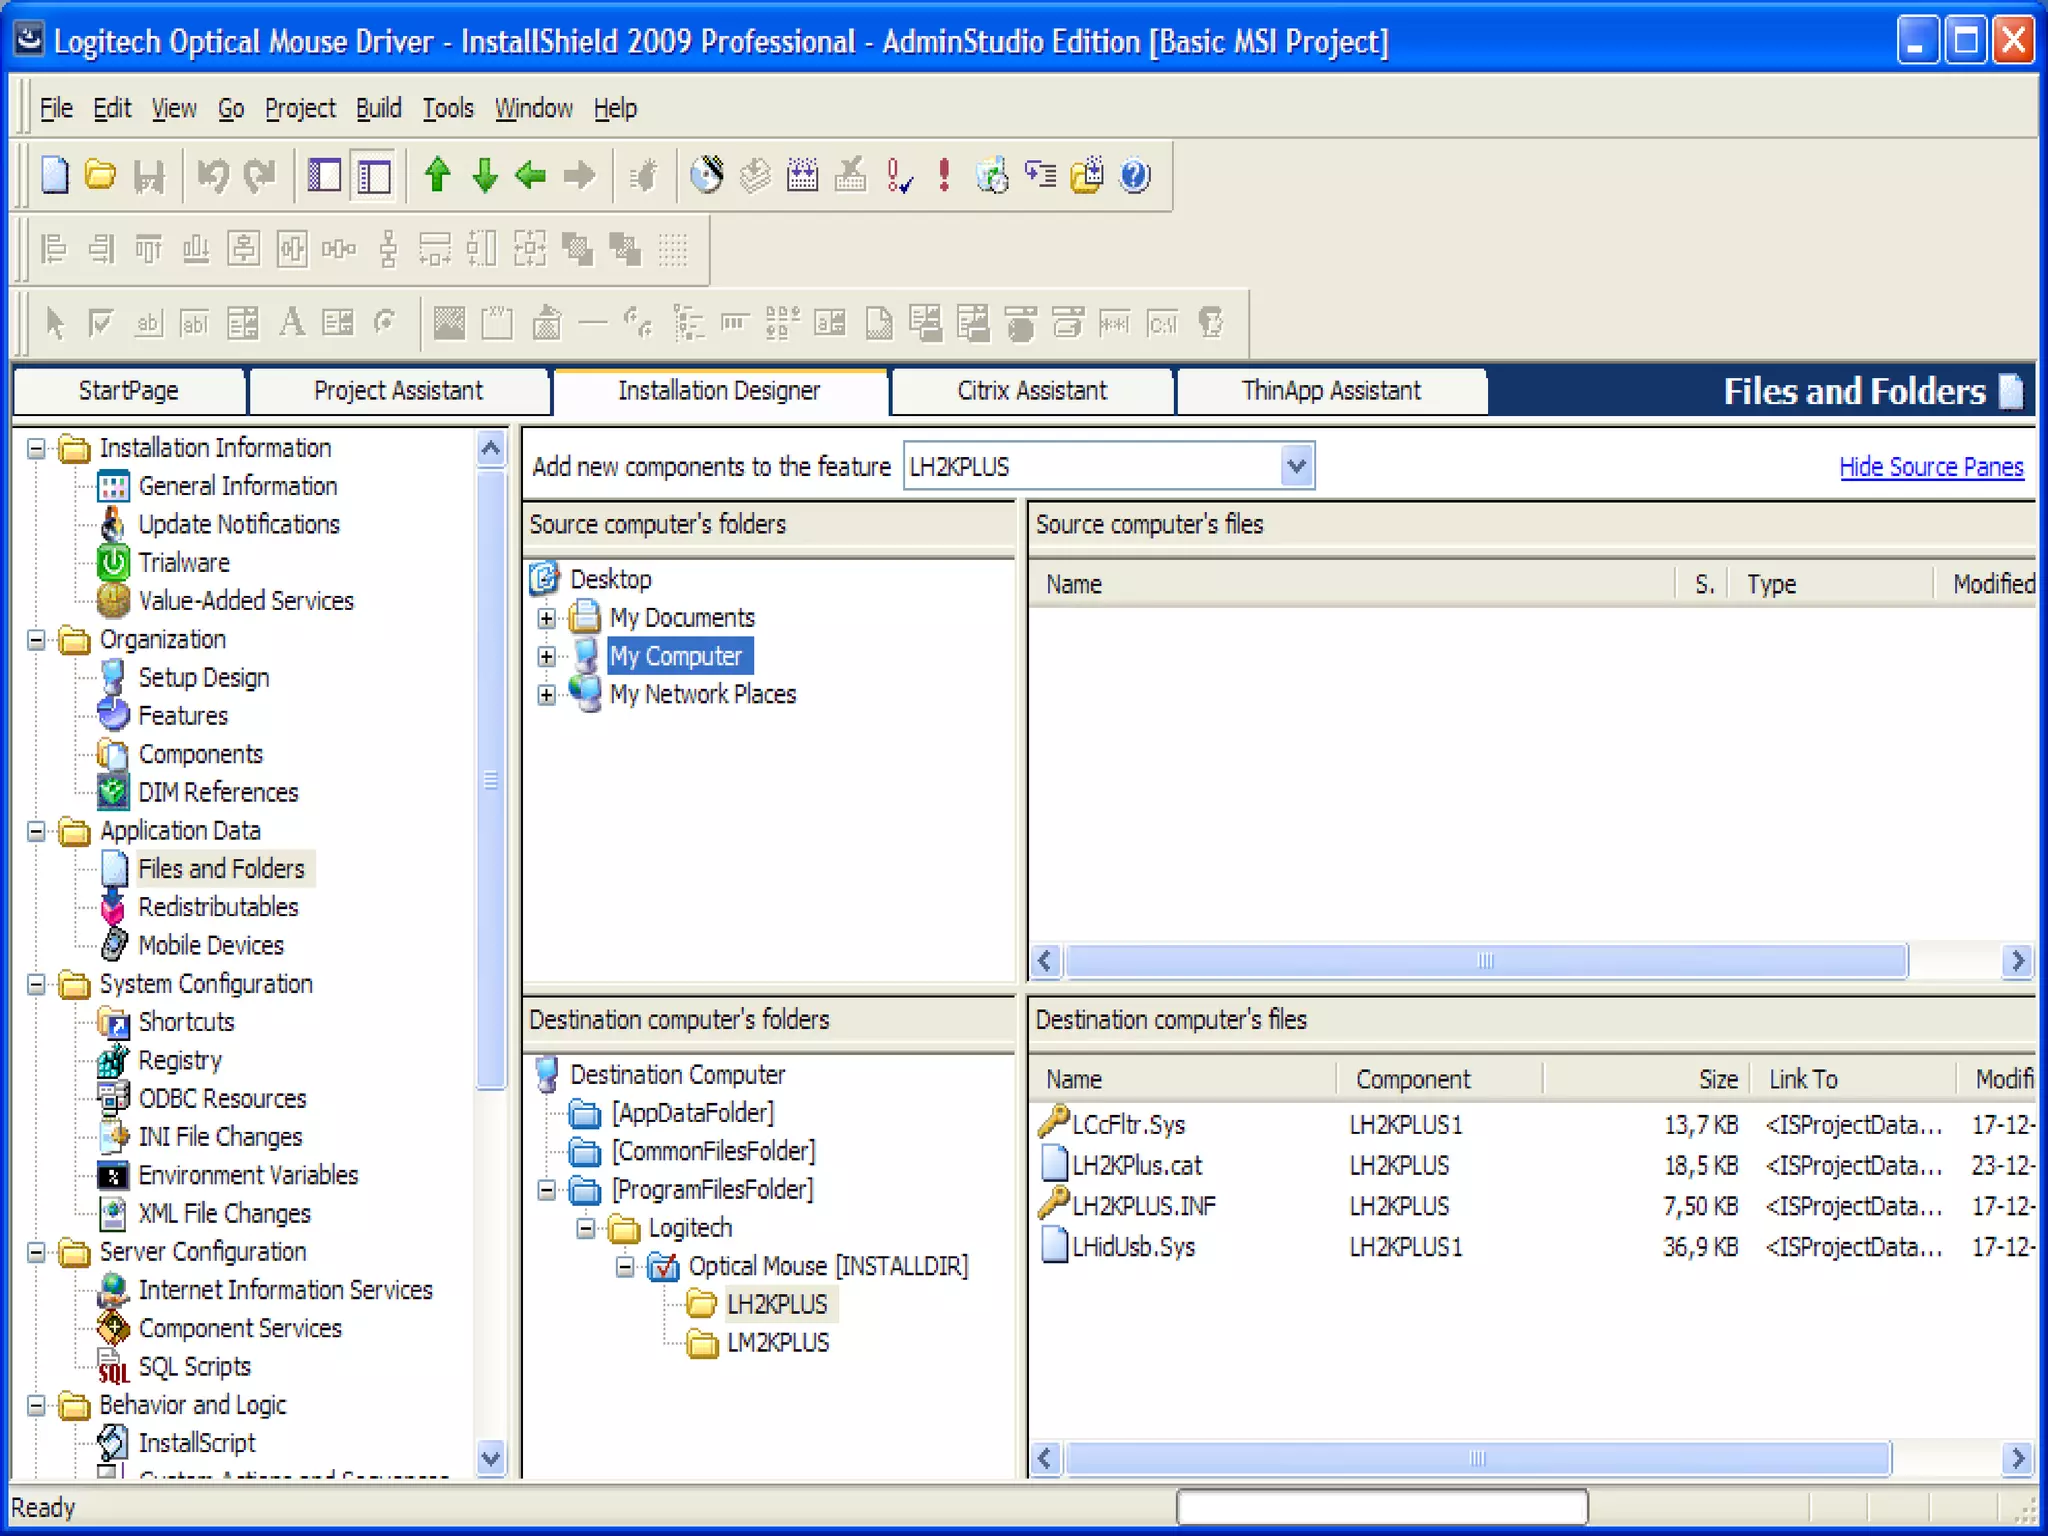The image size is (2048, 1536).
Task: Open the DIM References view
Action: tap(218, 792)
